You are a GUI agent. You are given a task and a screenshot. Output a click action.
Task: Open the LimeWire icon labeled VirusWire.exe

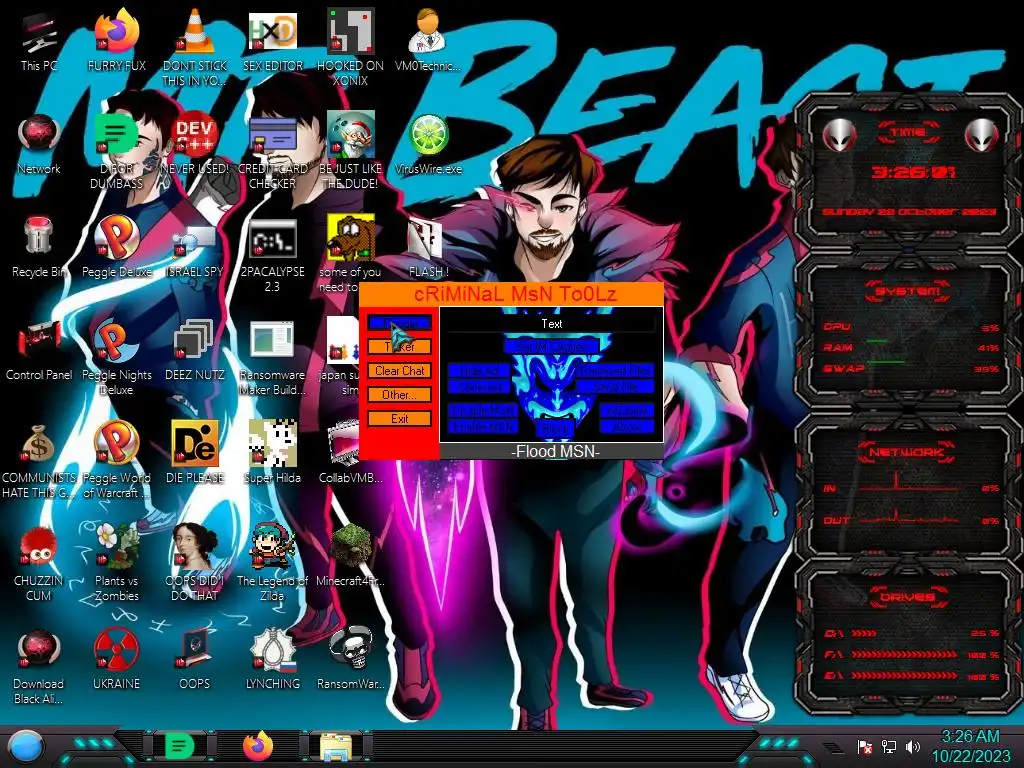pos(428,144)
